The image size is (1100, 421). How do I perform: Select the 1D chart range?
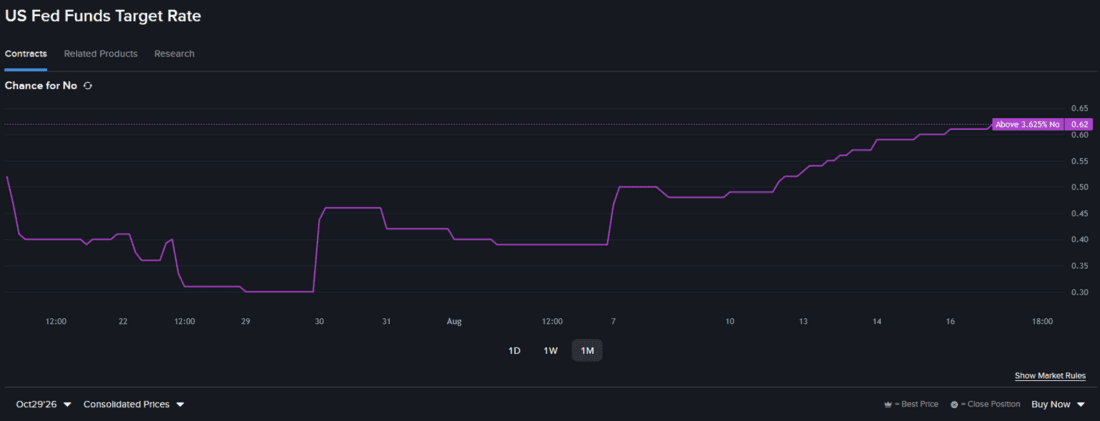(514, 351)
